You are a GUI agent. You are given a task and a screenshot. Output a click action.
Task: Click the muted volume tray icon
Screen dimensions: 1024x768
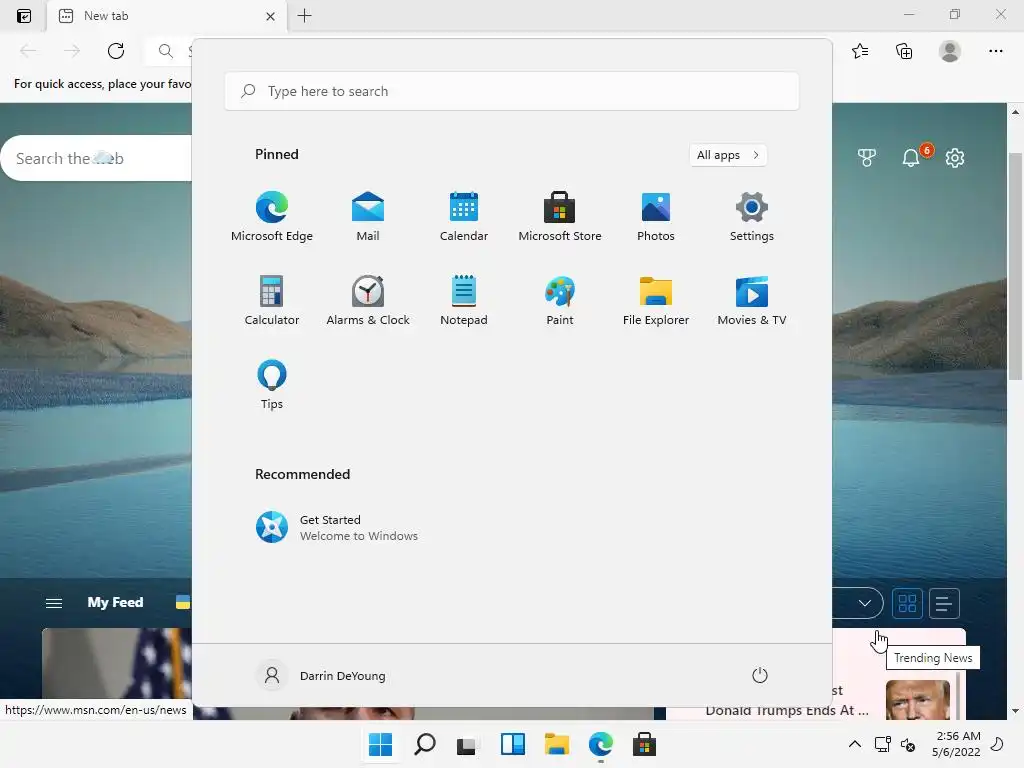(x=908, y=744)
